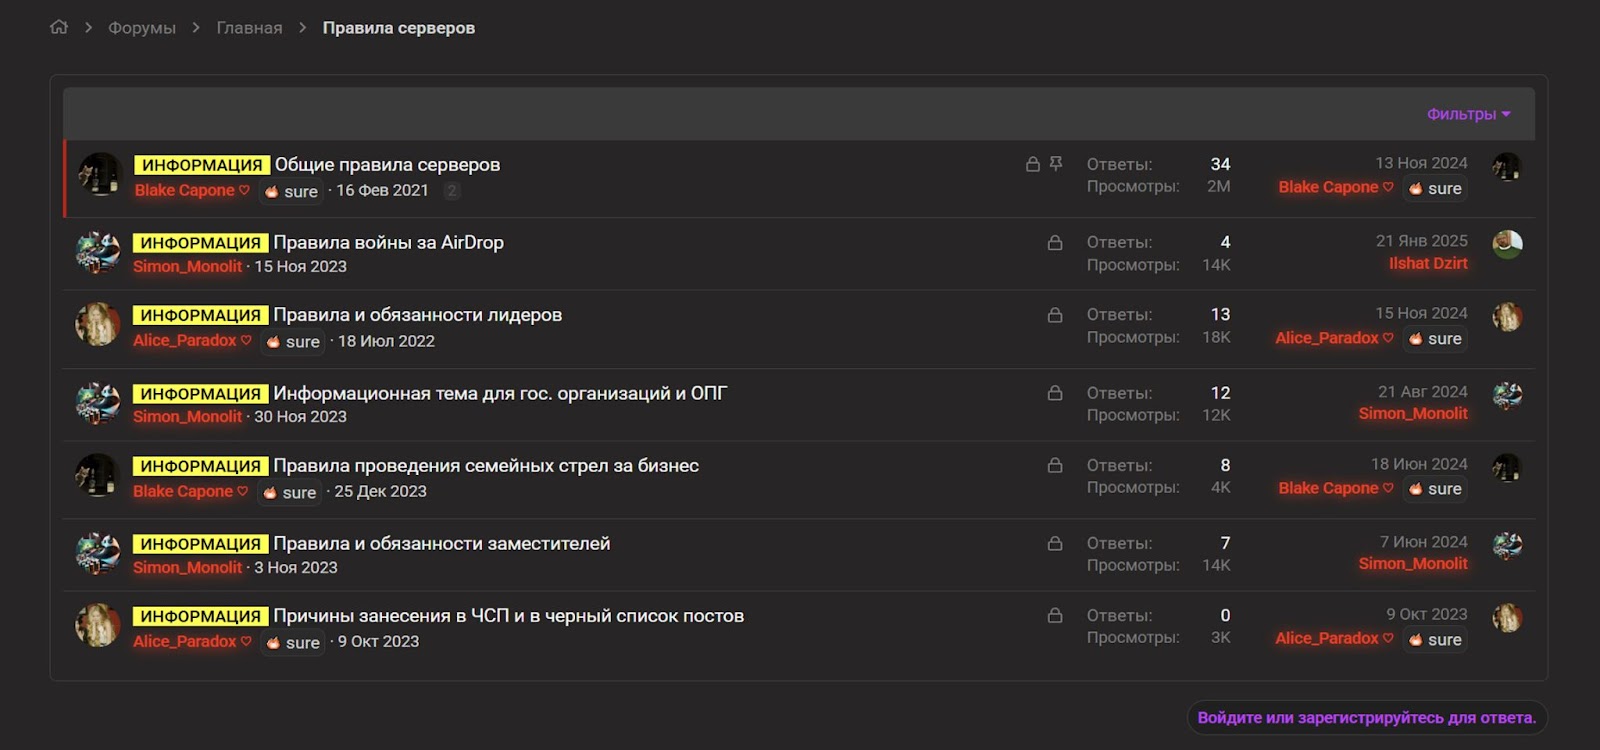Open thread Правила и обязанности лидеров
Image resolution: width=1600 pixels, height=750 pixels.
(417, 315)
